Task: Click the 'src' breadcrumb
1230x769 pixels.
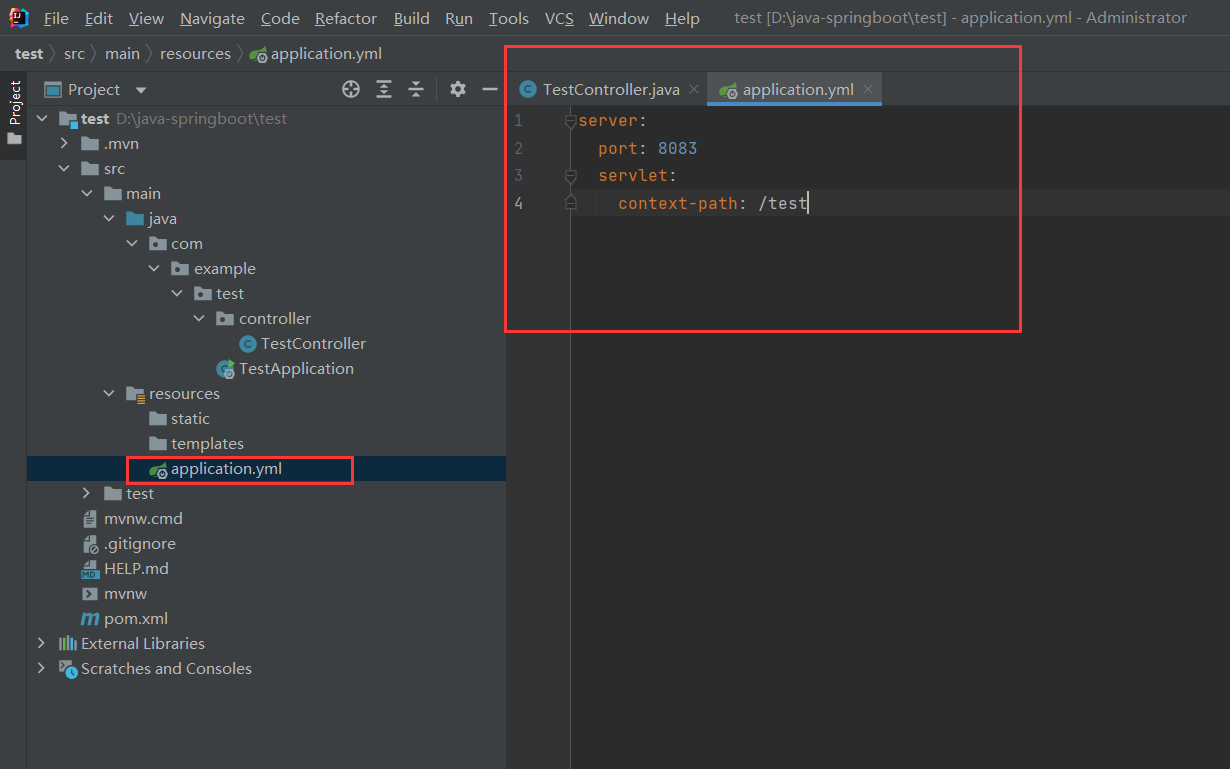Action: (x=74, y=54)
